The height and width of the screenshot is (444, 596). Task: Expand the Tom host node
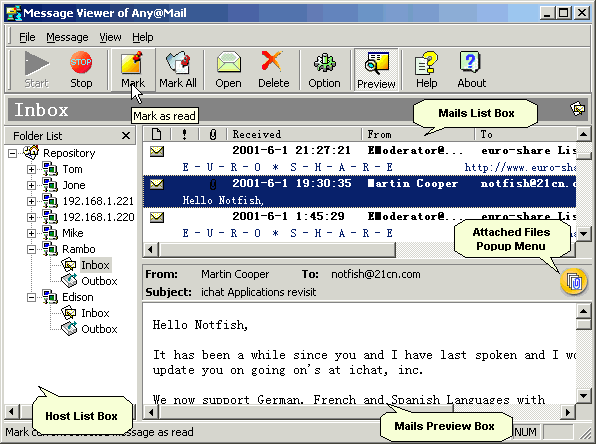tap(32, 169)
